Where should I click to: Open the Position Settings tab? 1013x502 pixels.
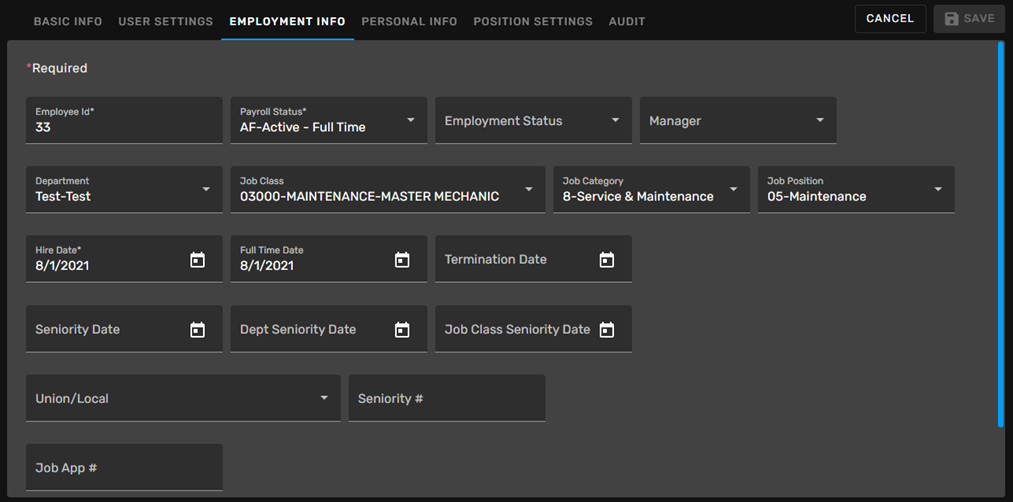533,21
